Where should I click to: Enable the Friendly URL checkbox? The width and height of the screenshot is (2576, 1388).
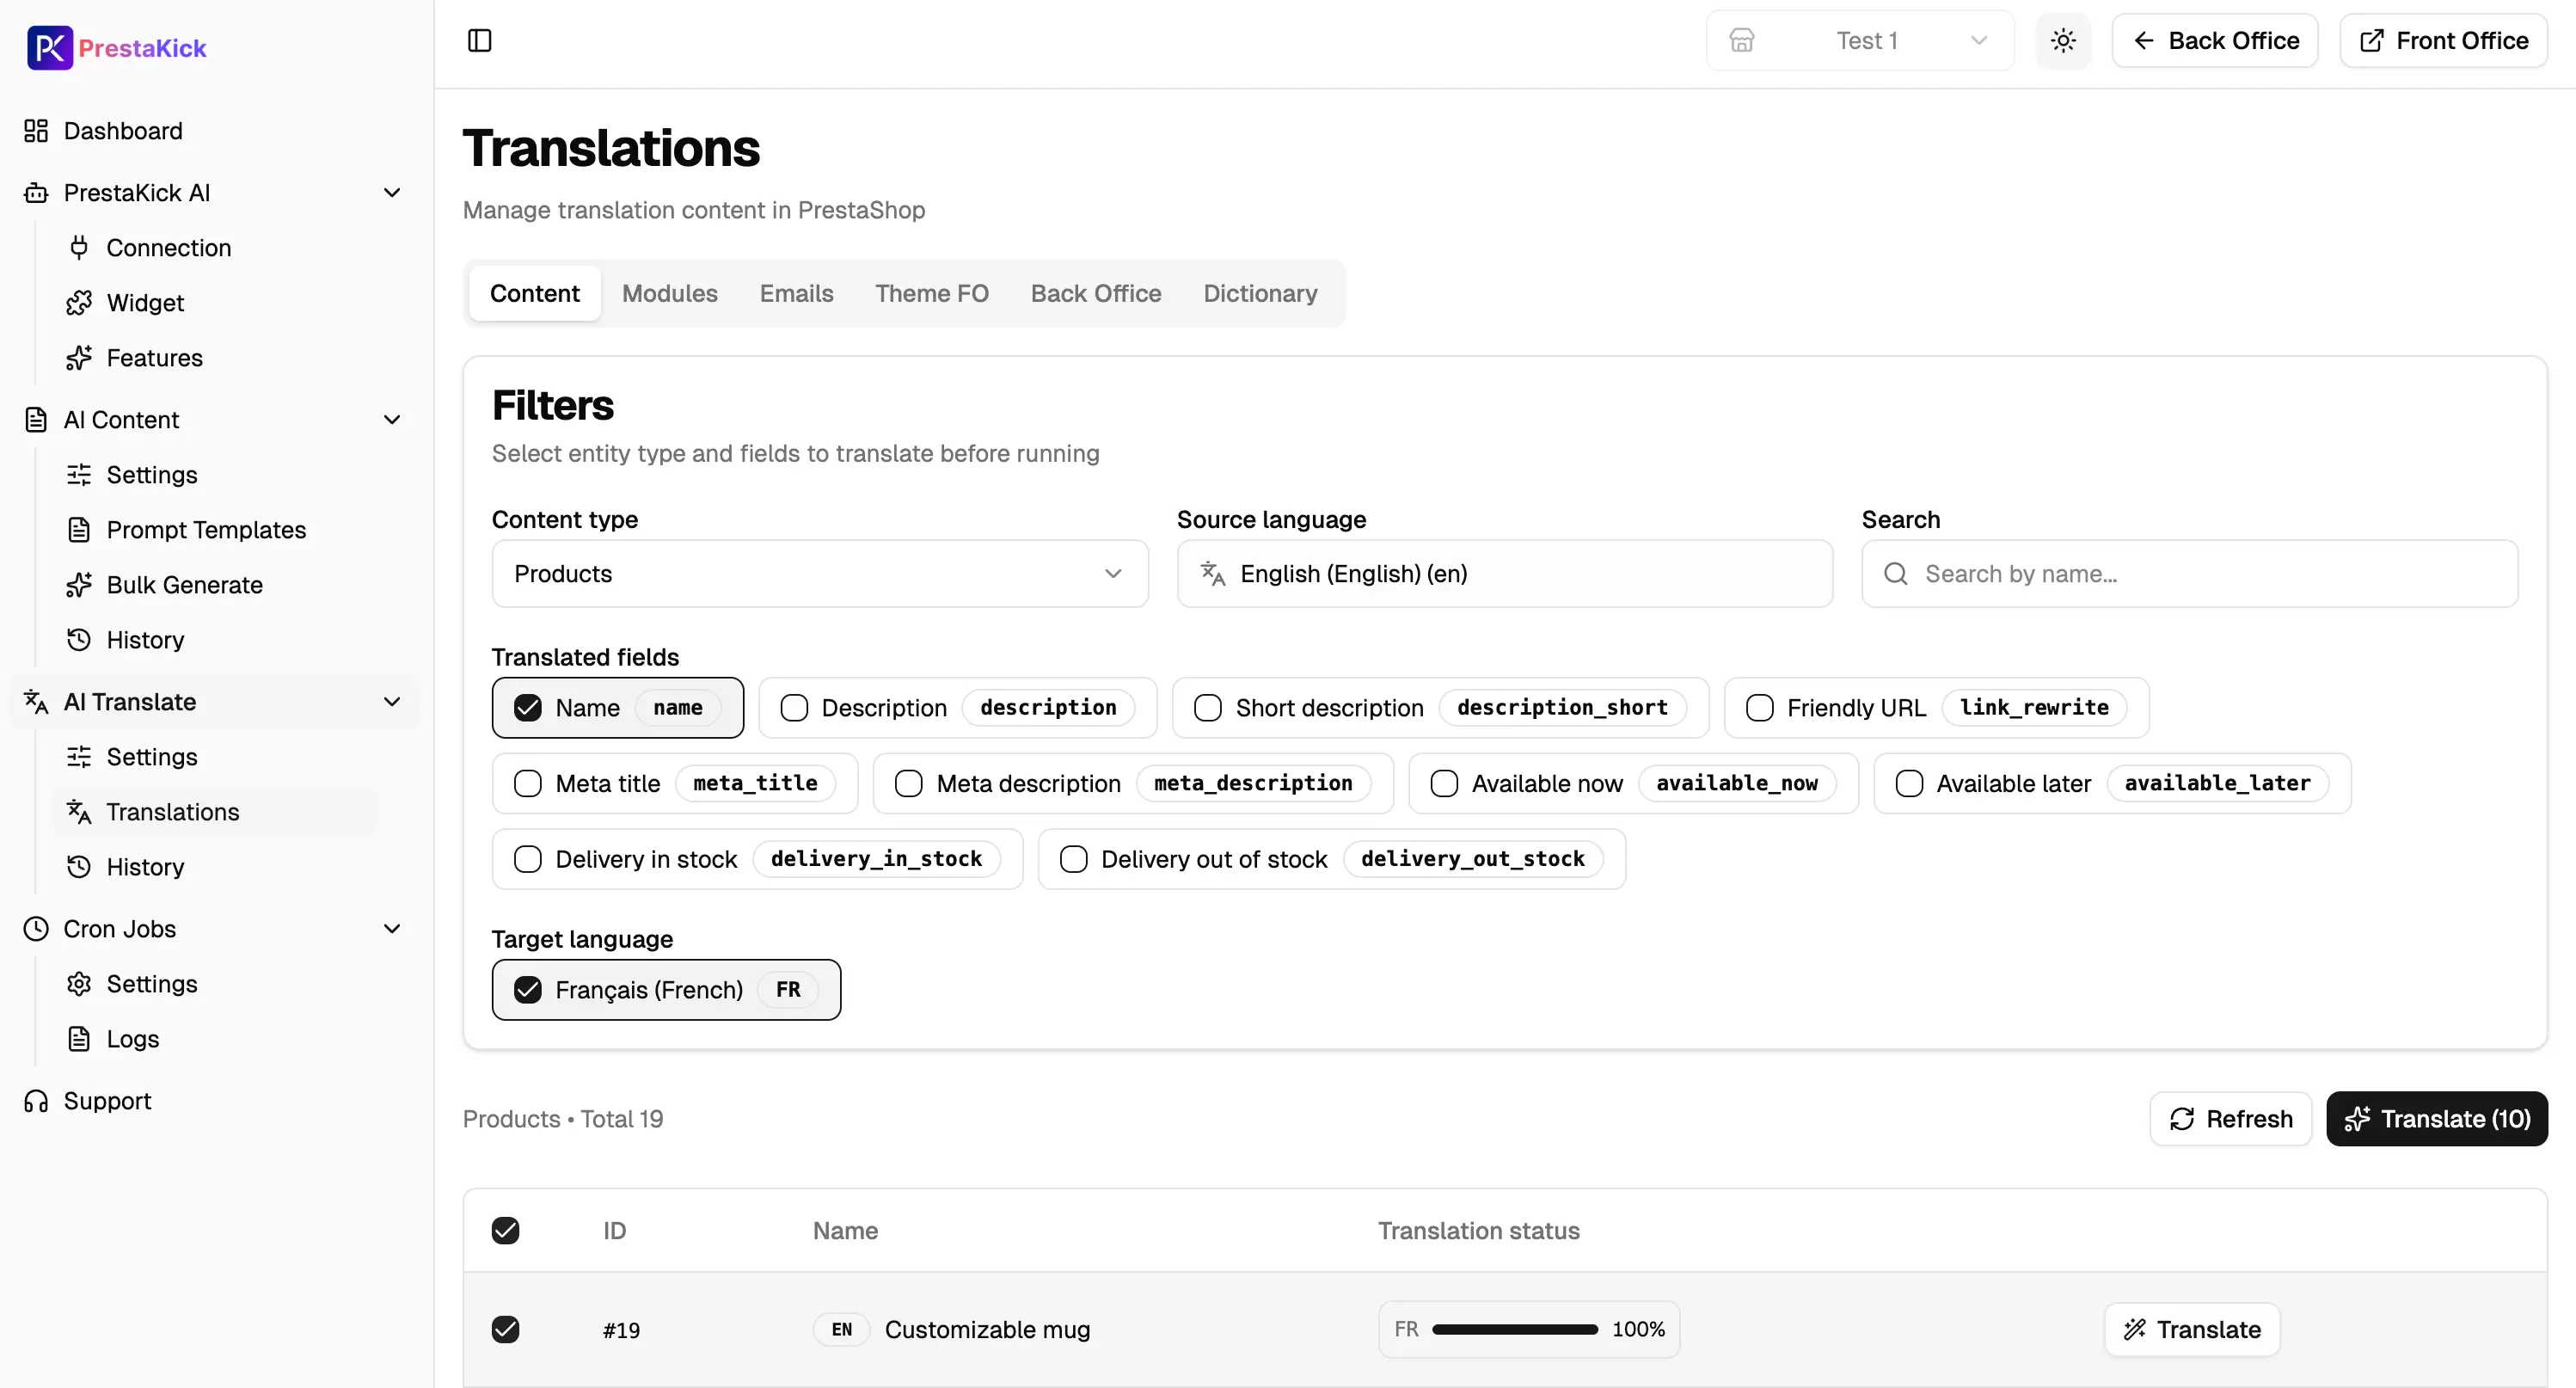(1760, 708)
